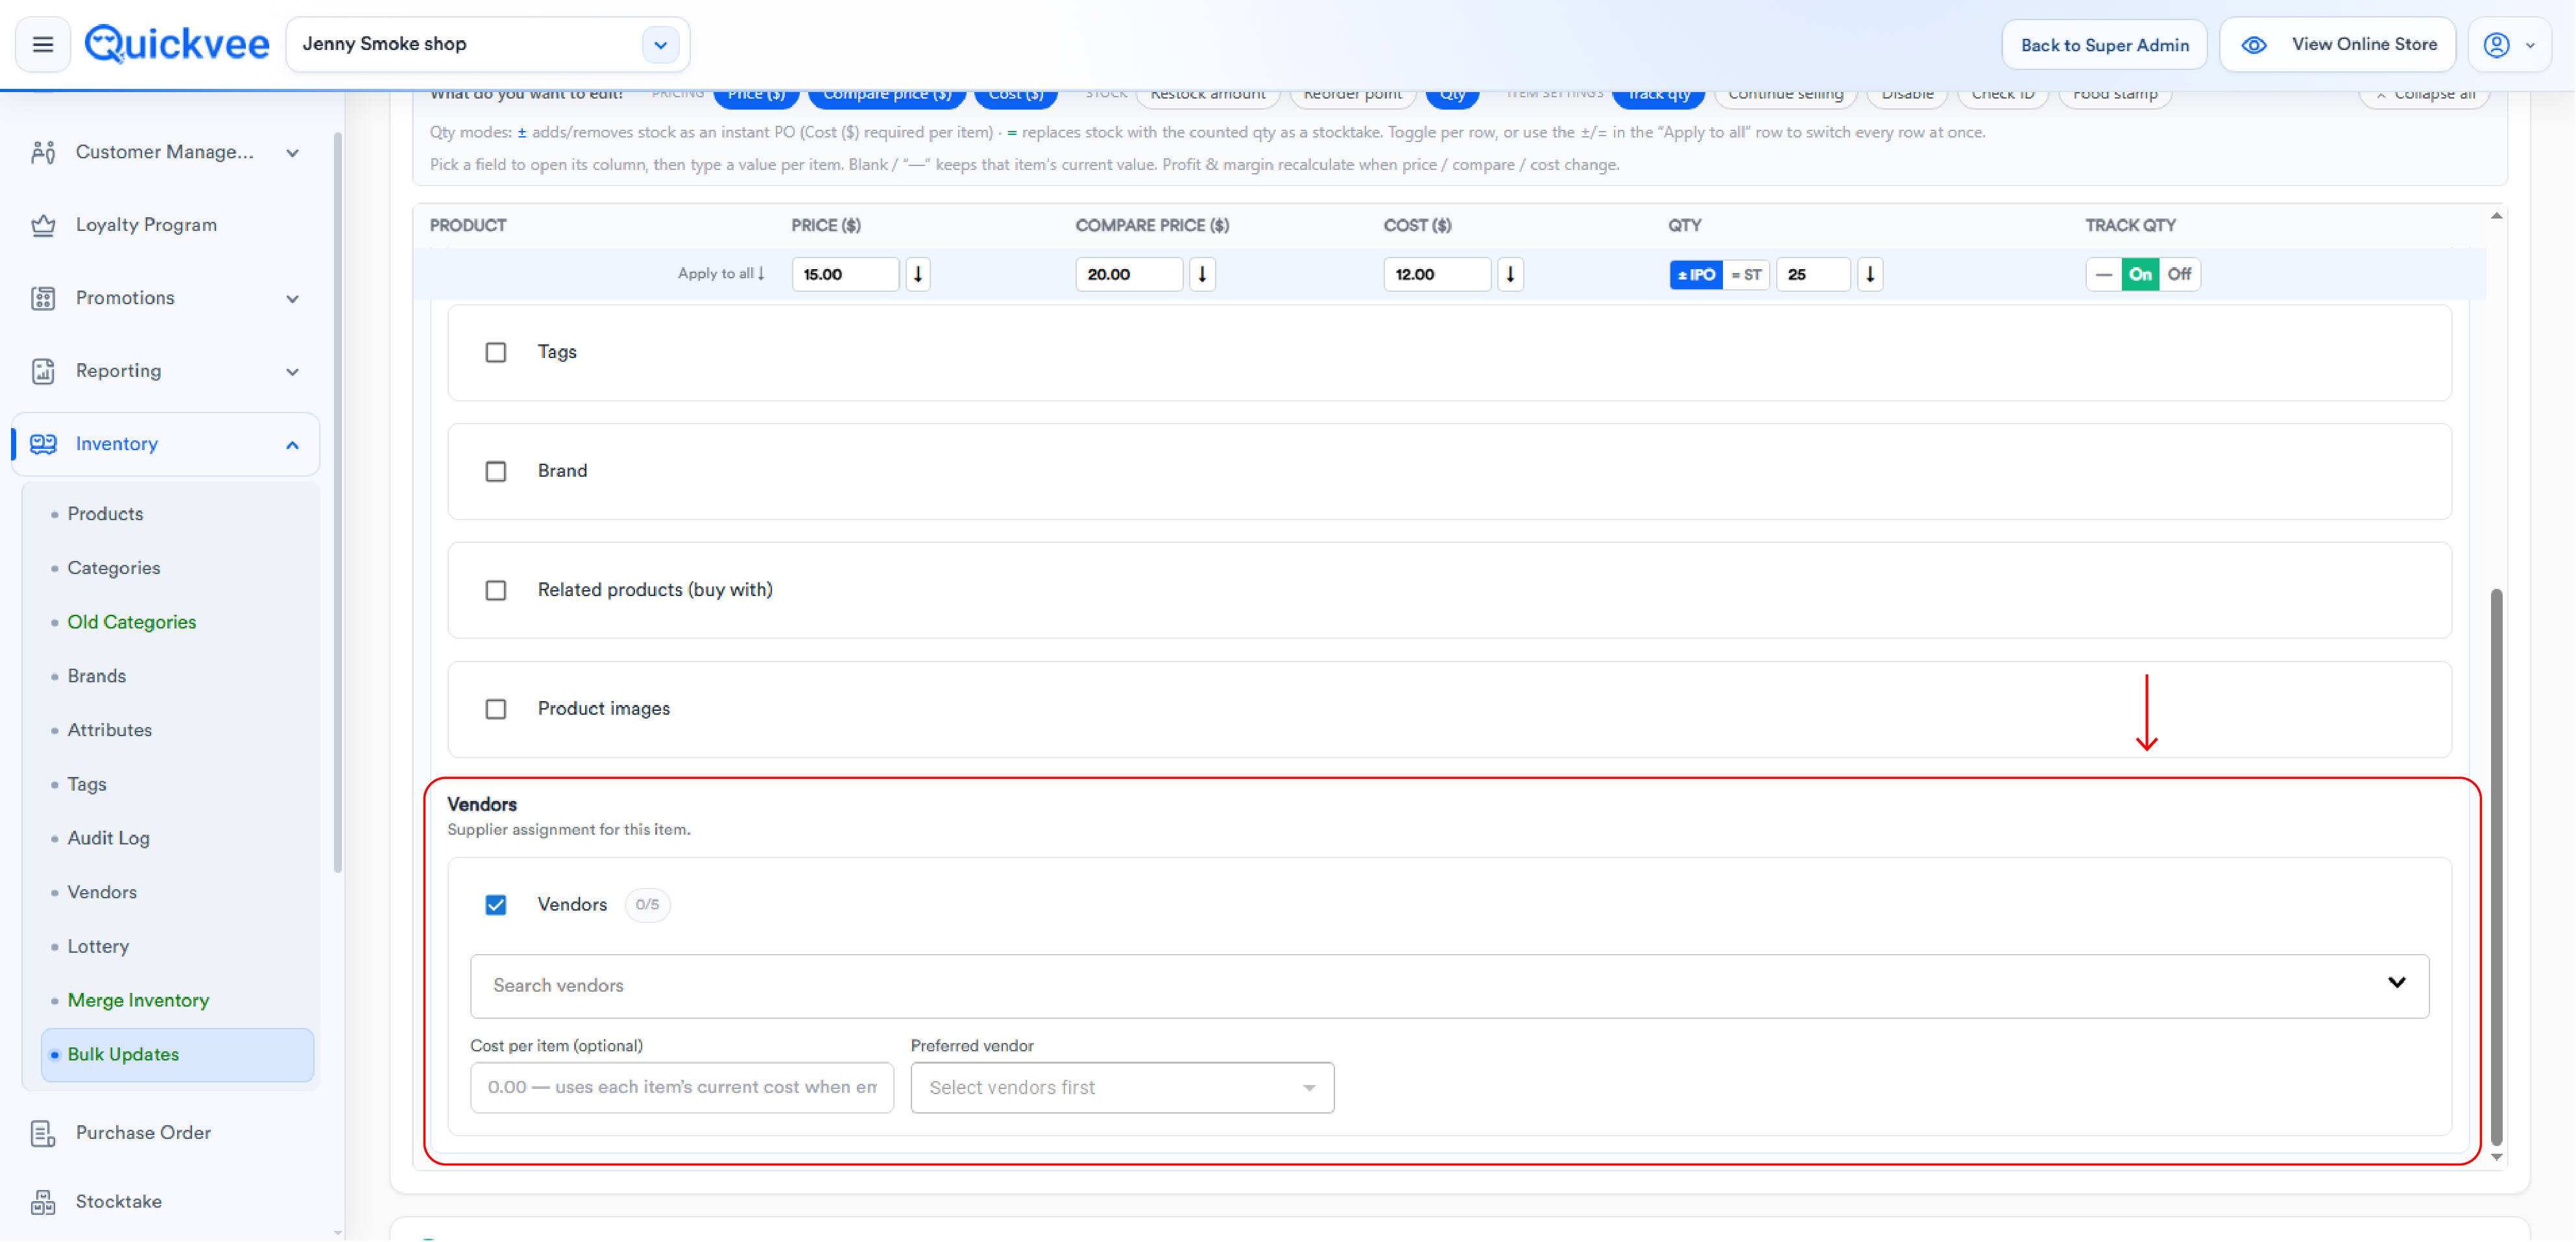The height and width of the screenshot is (1242, 2576).
Task: Open Preferred vendor dropdown
Action: coord(1122,1088)
